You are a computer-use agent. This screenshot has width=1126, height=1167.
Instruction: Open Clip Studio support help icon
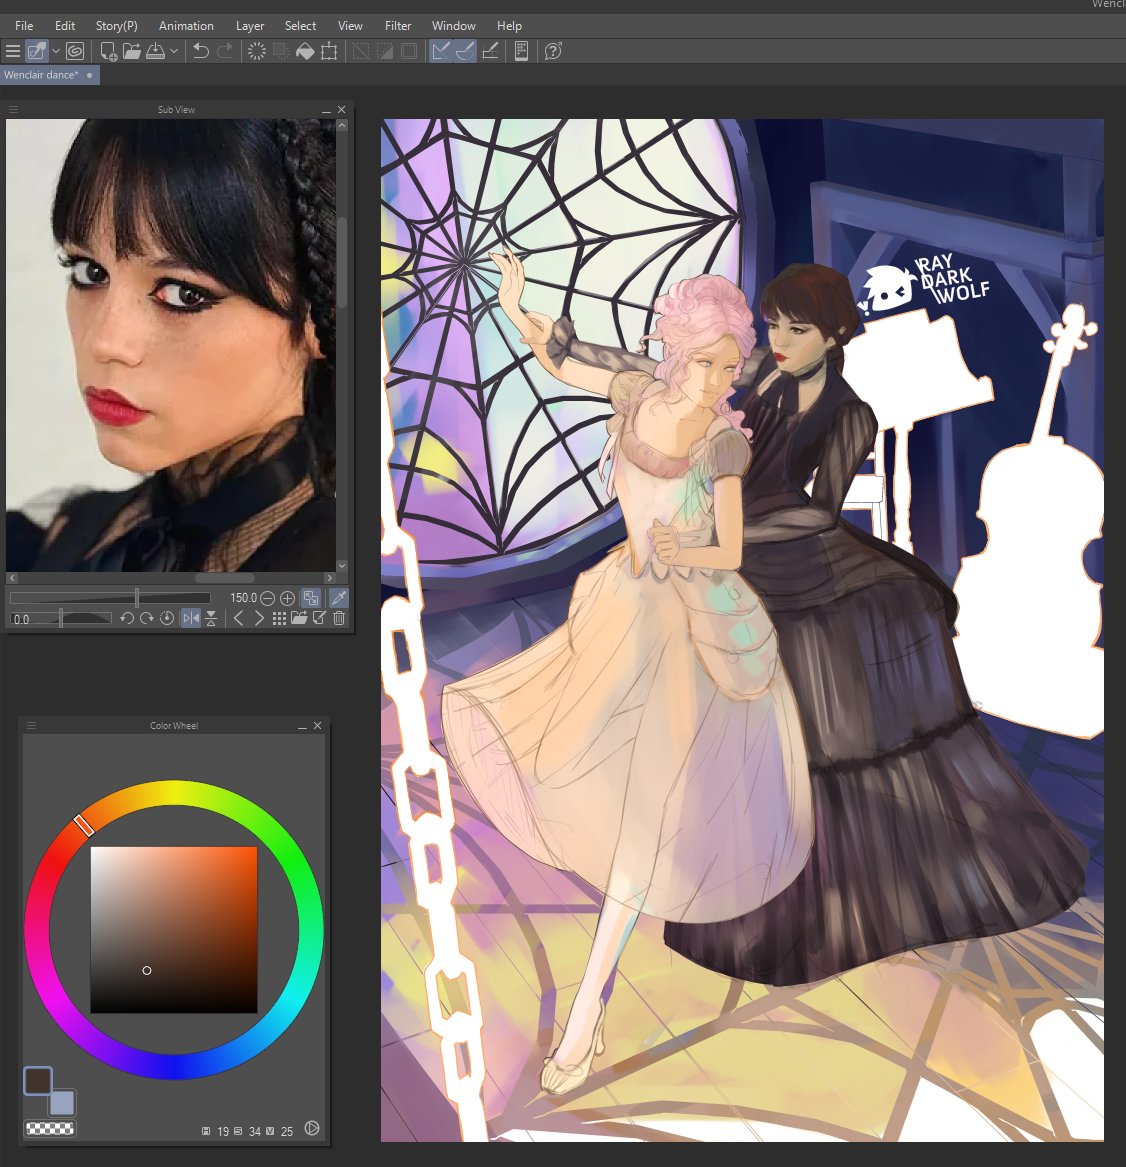click(553, 51)
